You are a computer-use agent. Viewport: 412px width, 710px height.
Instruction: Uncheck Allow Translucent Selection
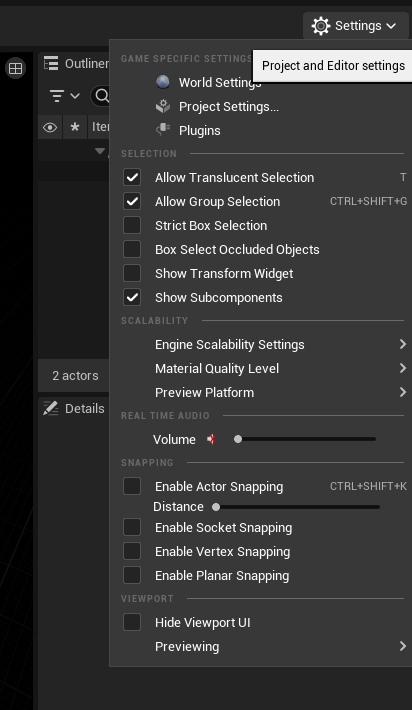132,178
